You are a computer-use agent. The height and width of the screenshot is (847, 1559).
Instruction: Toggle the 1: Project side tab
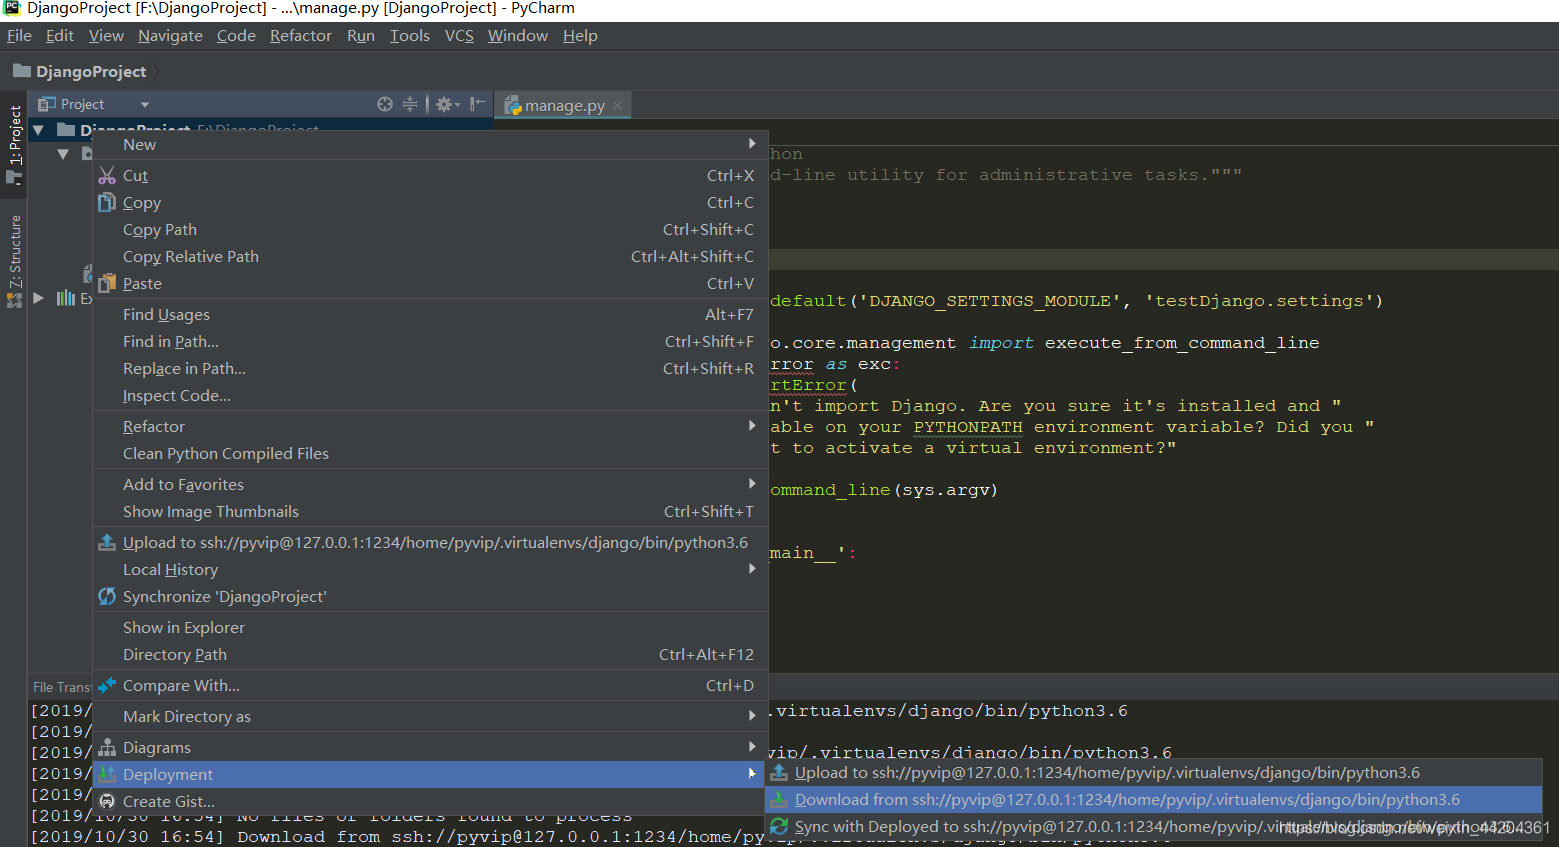tap(14, 143)
